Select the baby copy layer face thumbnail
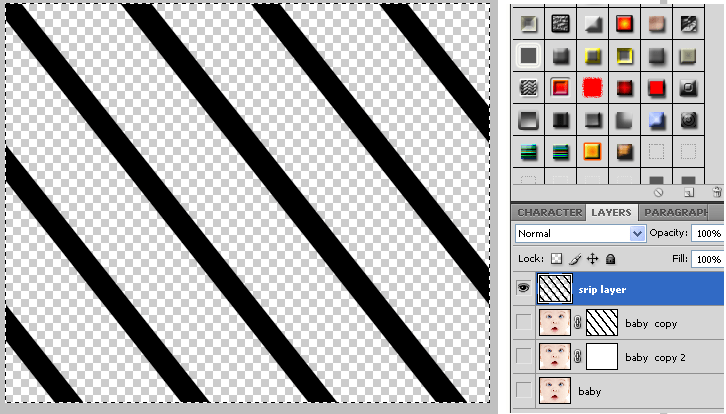This screenshot has width=726, height=414. [555, 323]
